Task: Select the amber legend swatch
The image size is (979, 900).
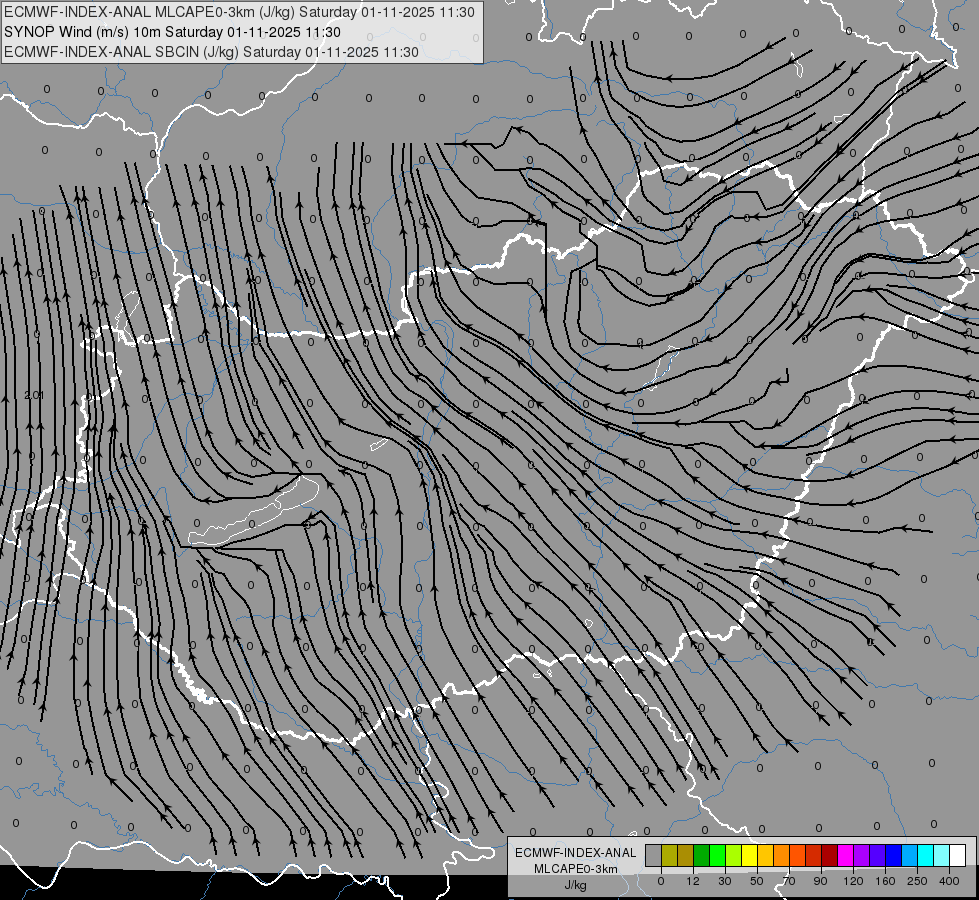Action: click(765, 855)
